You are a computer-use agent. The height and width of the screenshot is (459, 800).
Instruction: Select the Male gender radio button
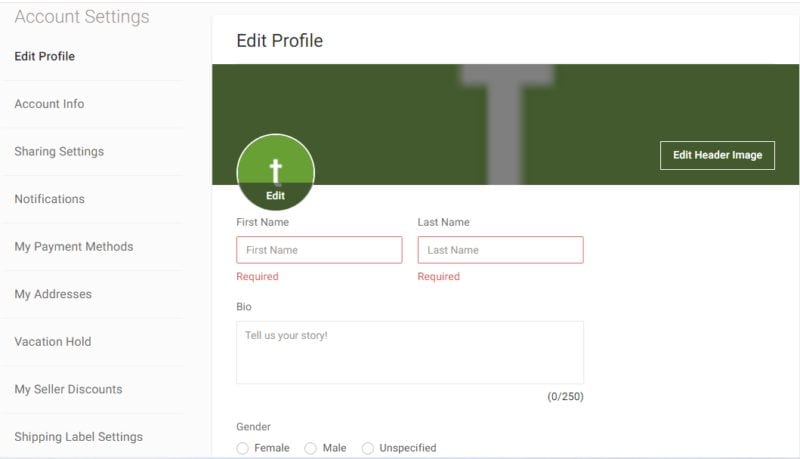(x=311, y=448)
